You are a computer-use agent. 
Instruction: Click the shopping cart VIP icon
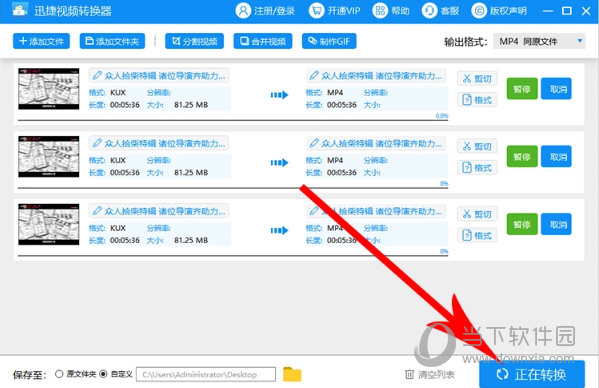[x=316, y=11]
